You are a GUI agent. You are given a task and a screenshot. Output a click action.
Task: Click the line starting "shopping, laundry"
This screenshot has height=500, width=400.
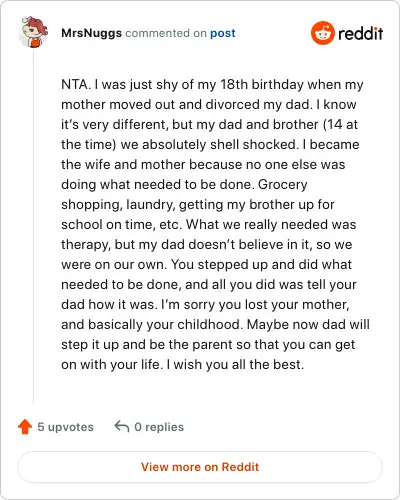click(198, 205)
